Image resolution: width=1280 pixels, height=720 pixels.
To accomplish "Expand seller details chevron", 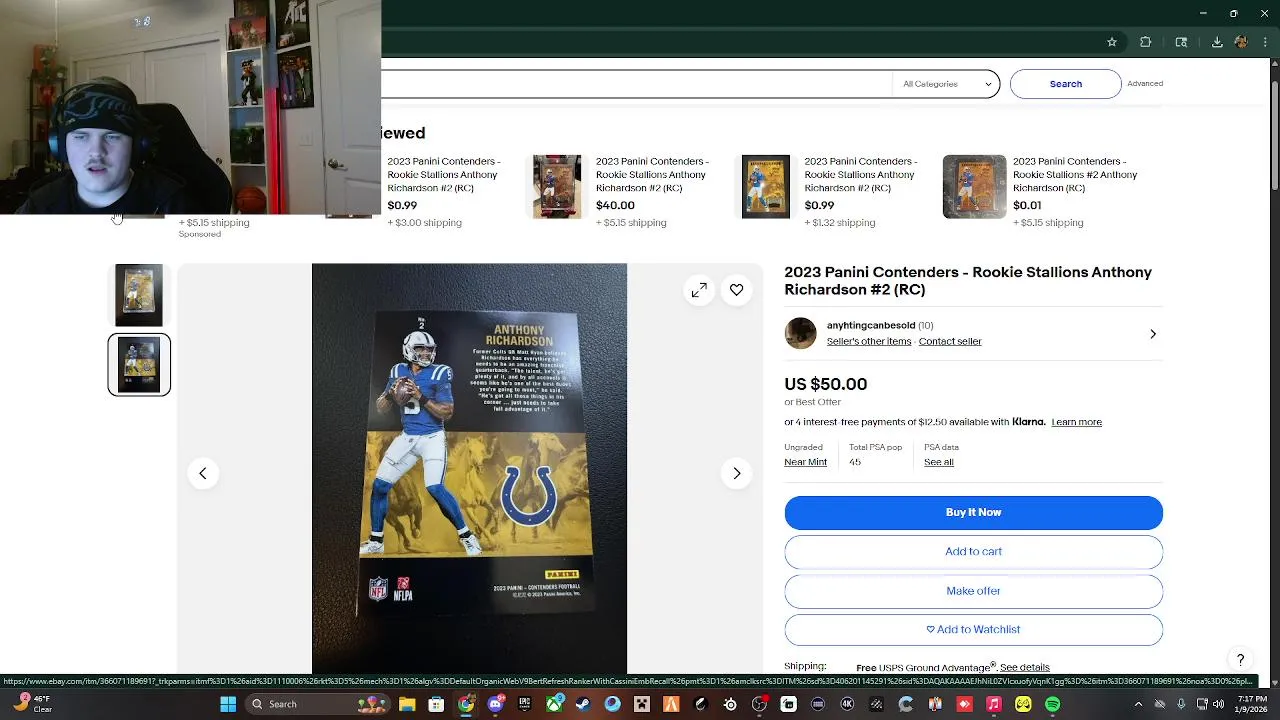I will click(x=1152, y=334).
